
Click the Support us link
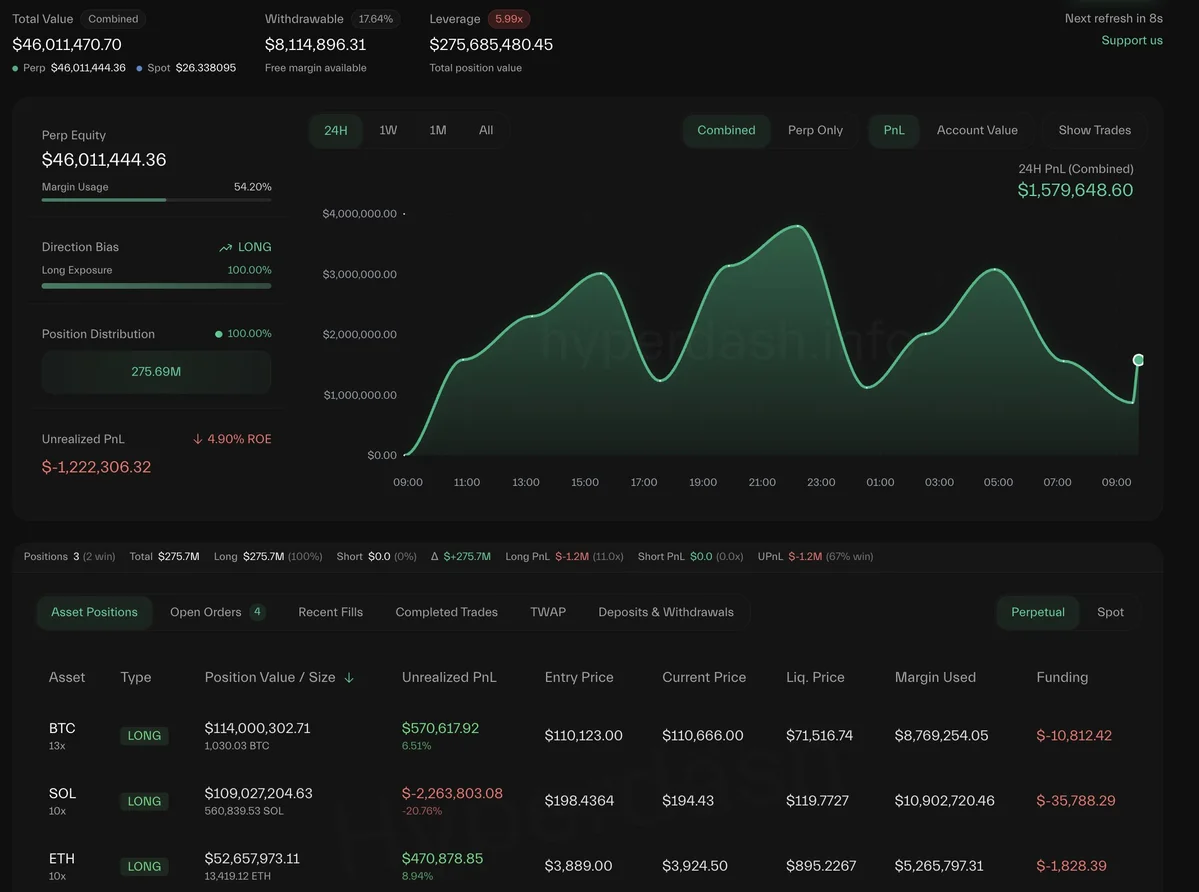pyautogui.click(x=1131, y=41)
